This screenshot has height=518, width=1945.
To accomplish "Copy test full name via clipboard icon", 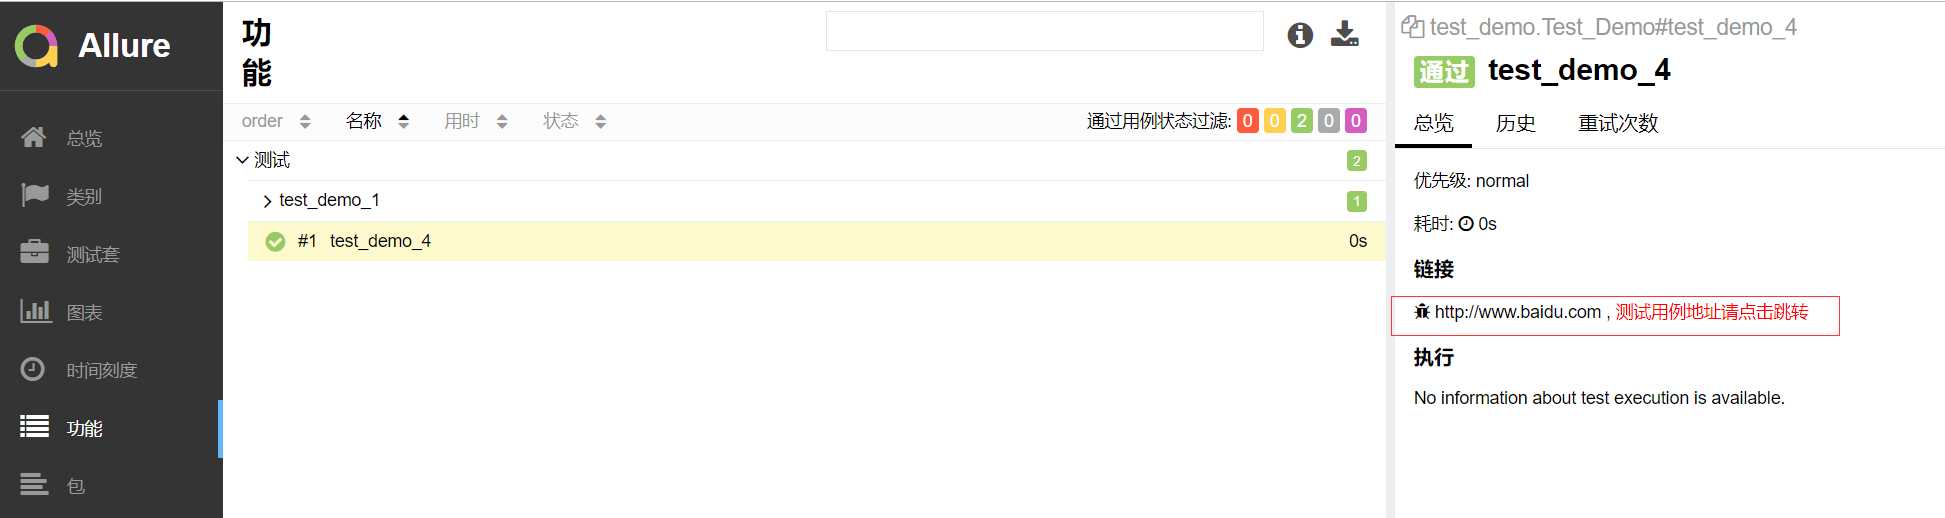I will (1412, 27).
